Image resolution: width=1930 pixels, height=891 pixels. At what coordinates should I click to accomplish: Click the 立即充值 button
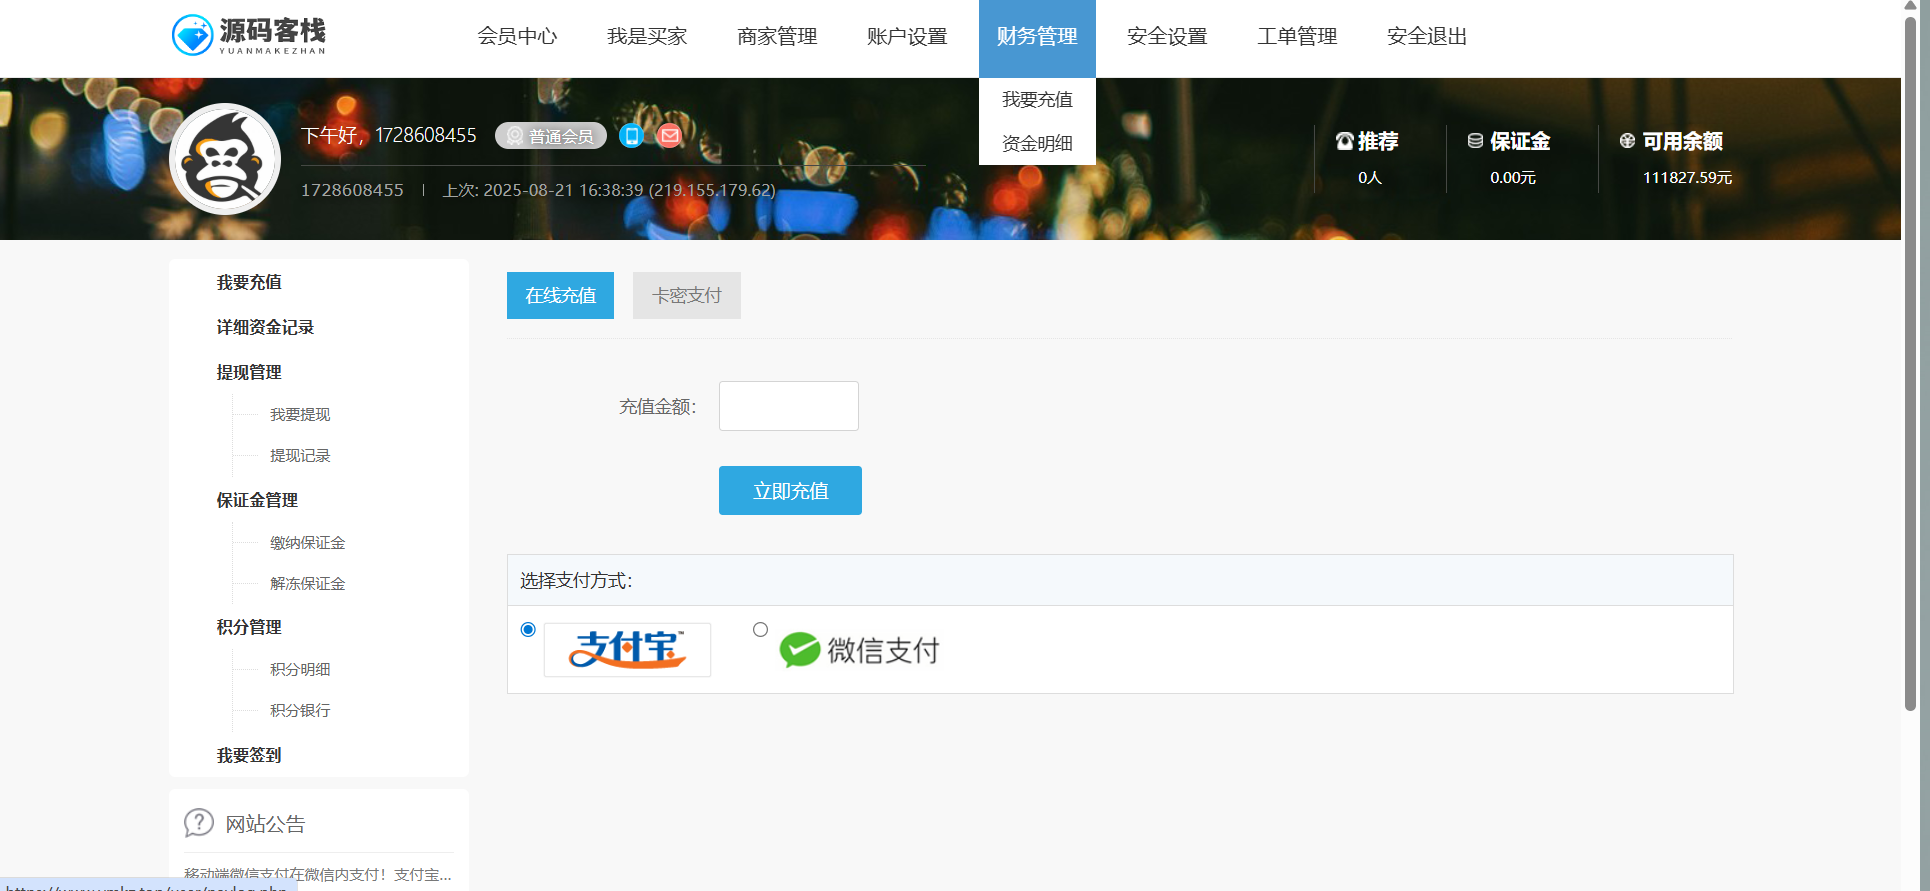click(790, 490)
